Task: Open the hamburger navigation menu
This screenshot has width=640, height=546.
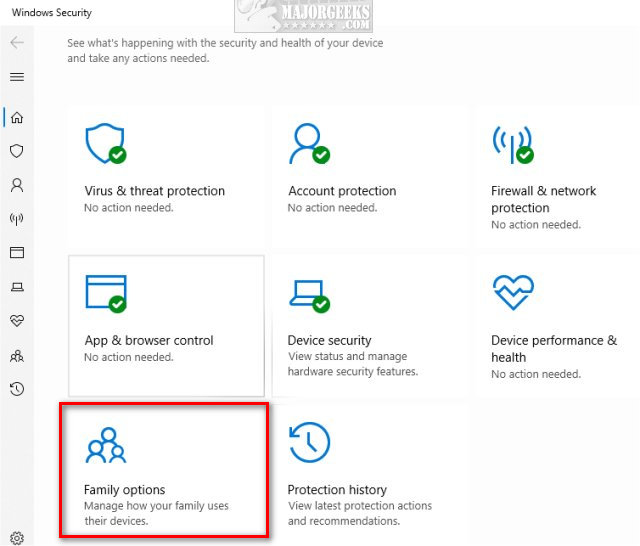Action: click(x=17, y=77)
